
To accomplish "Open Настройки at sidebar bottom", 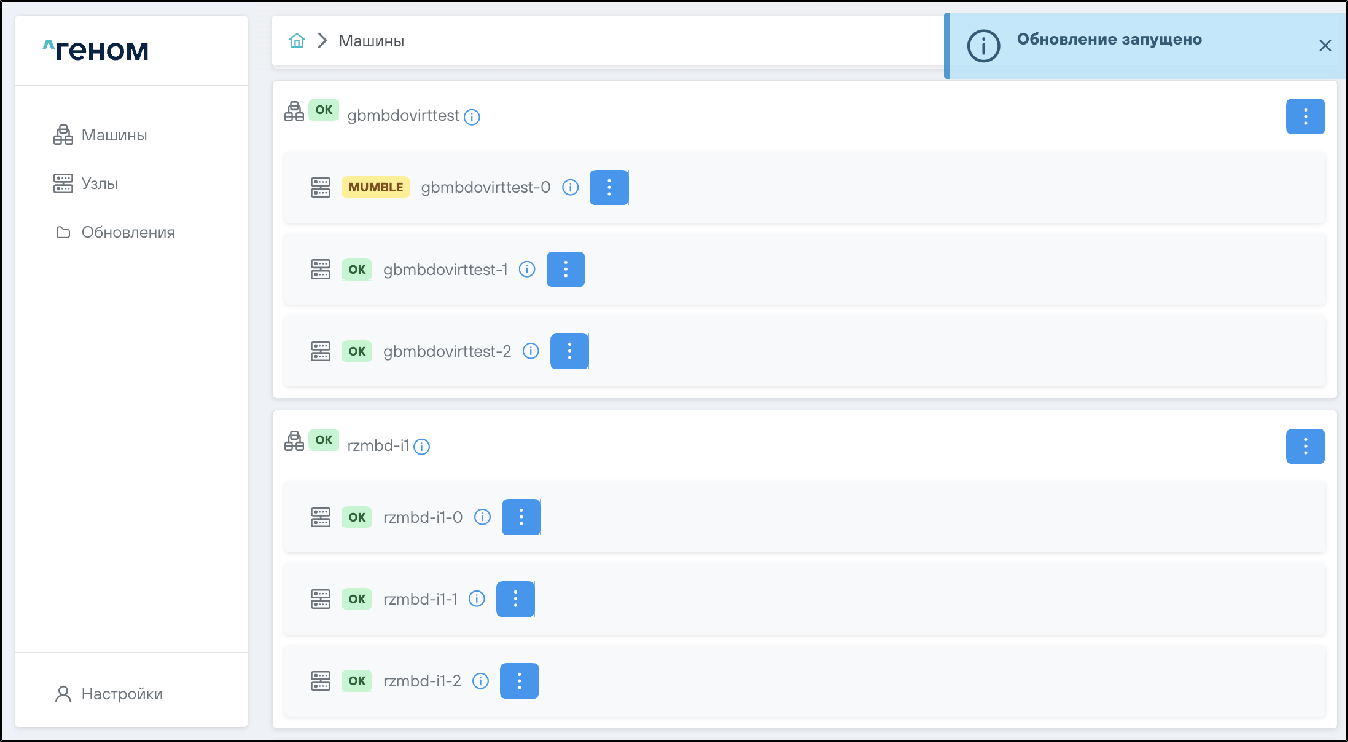I will [x=121, y=694].
